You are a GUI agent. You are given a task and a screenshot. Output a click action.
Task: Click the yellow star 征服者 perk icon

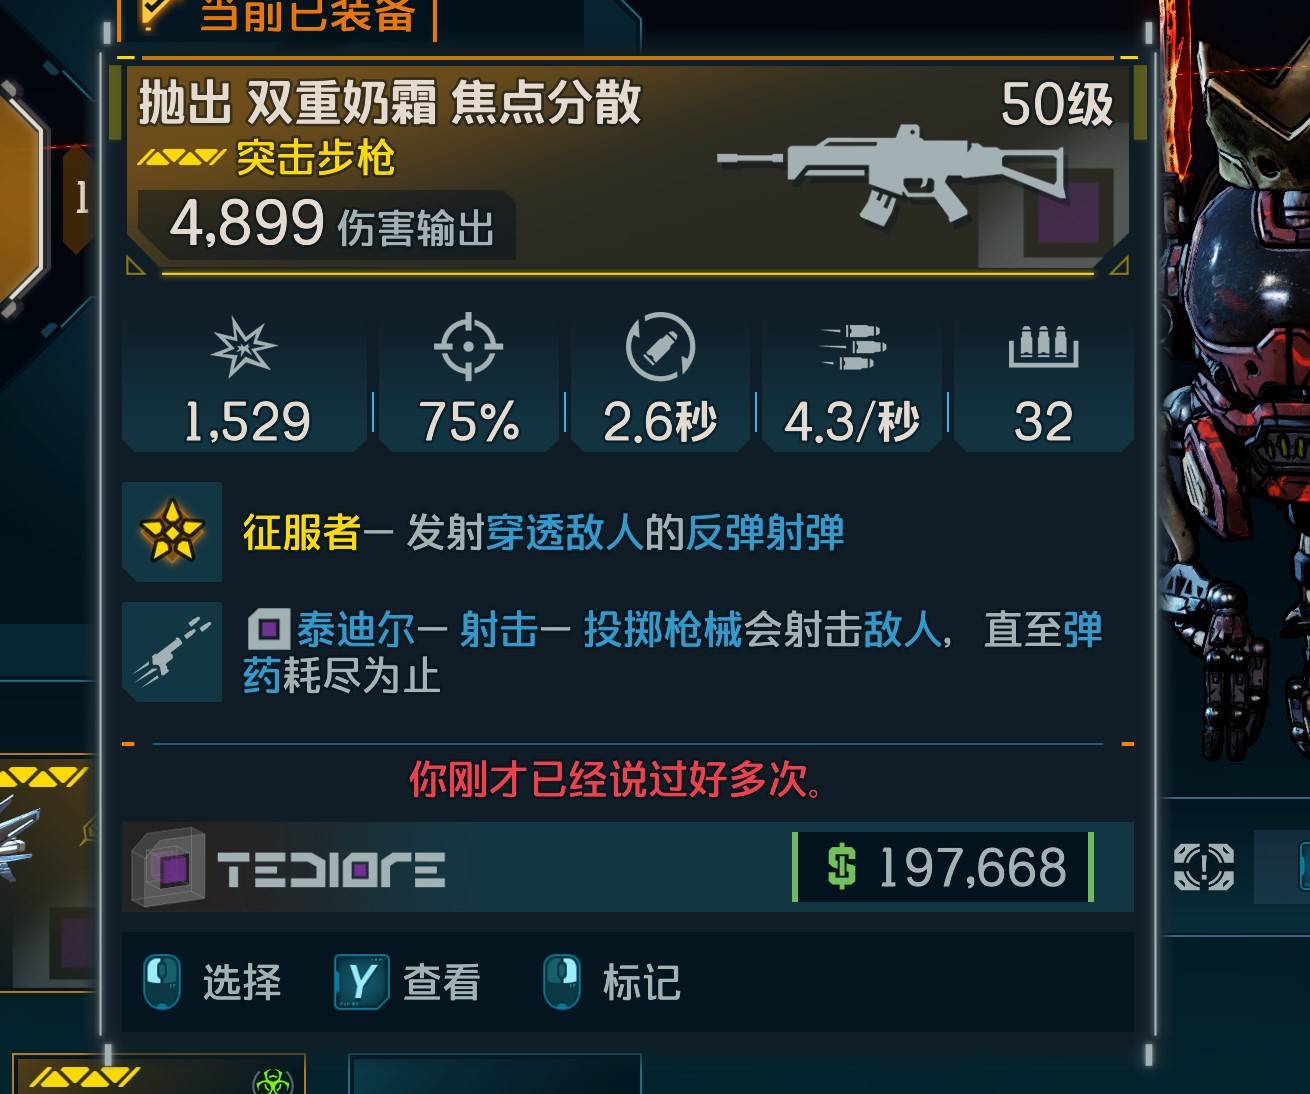172,531
